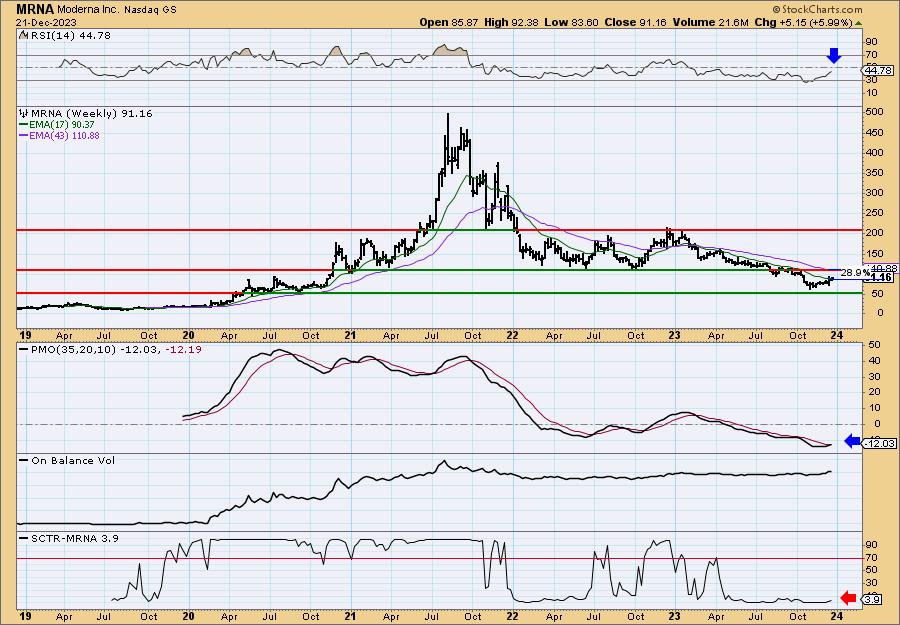The image size is (900, 625).
Task: Click the green up-triangle beside the change value
Action: [859, 23]
